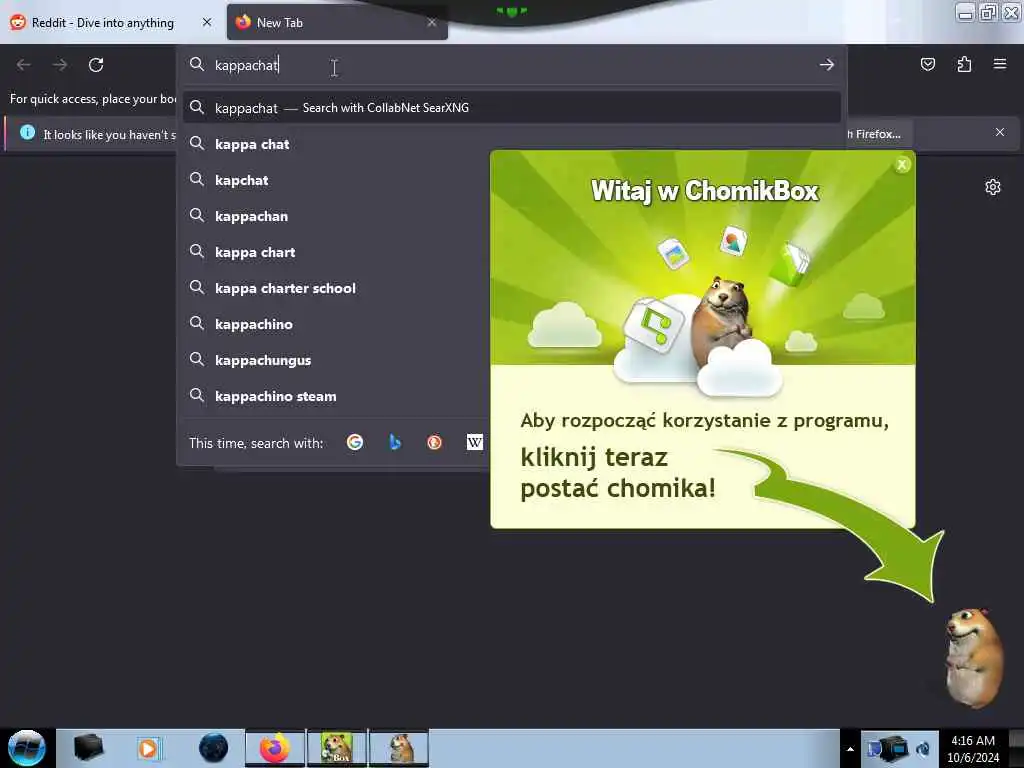This screenshot has height=768, width=1024.
Task: Close the ChomikBox welcome popup
Action: click(x=902, y=165)
